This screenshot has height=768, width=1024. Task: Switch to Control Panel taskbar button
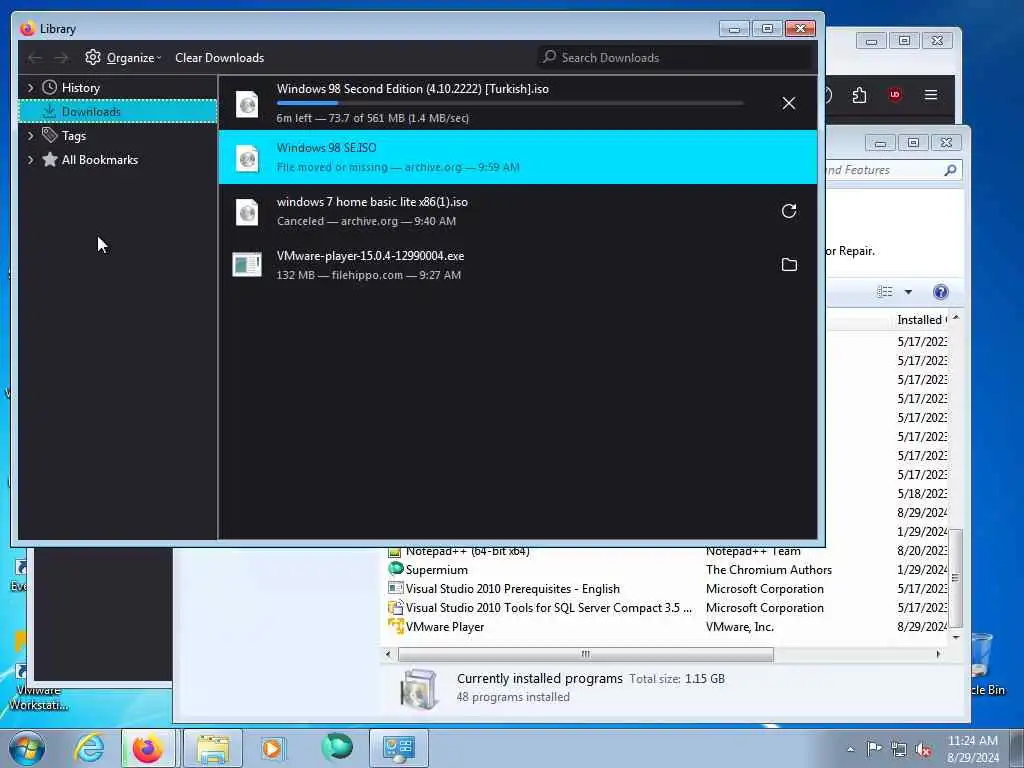399,748
